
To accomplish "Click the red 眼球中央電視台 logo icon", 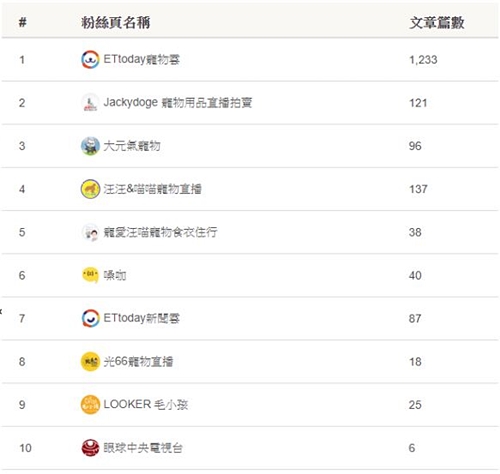I will point(90,448).
